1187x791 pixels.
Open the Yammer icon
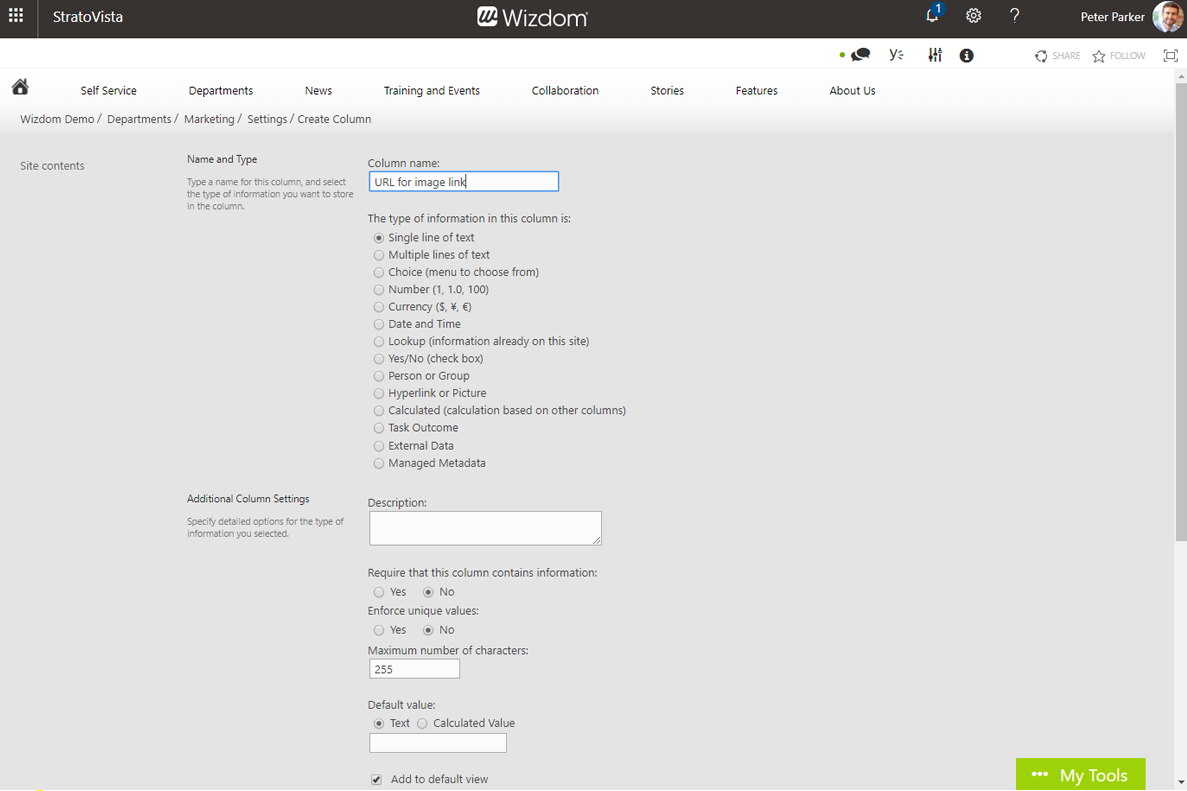pyautogui.click(x=896, y=55)
